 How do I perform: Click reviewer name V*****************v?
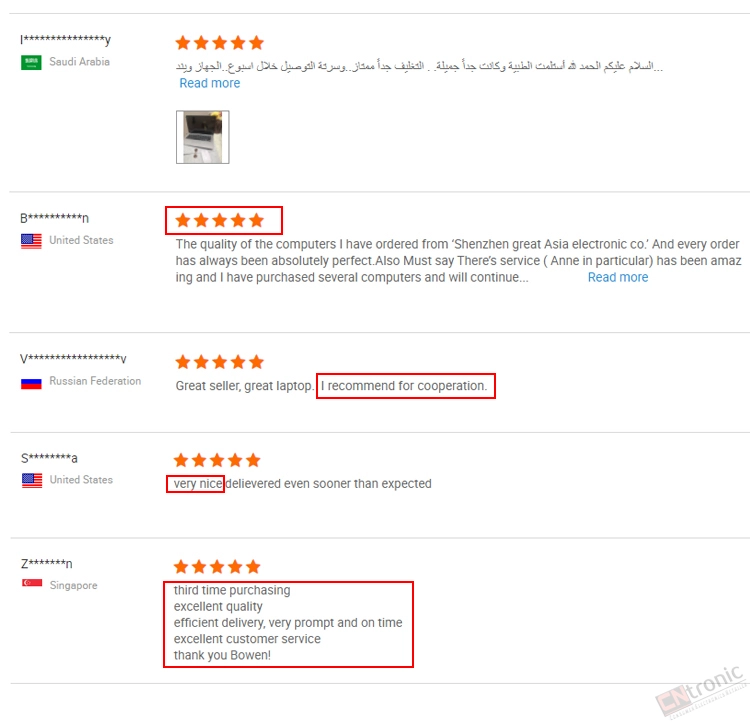click(73, 358)
